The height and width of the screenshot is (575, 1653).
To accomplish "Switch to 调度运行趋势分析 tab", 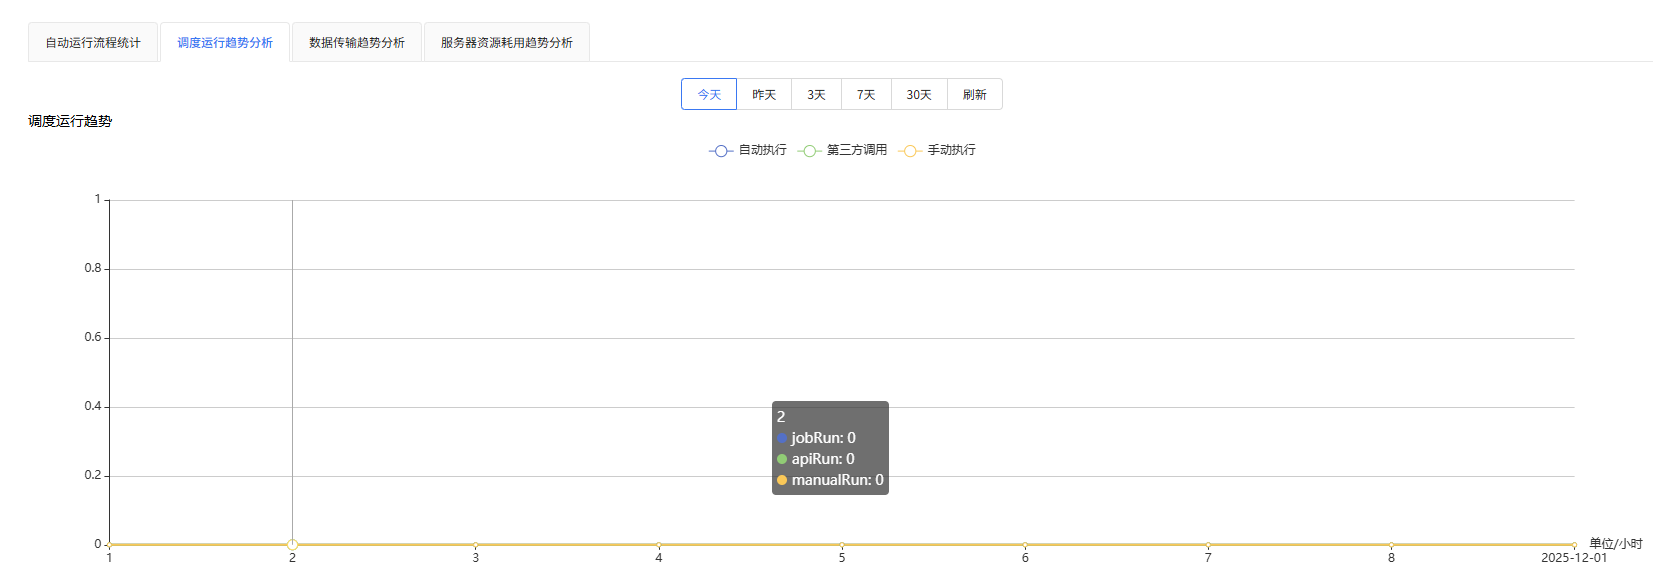I will [x=225, y=43].
